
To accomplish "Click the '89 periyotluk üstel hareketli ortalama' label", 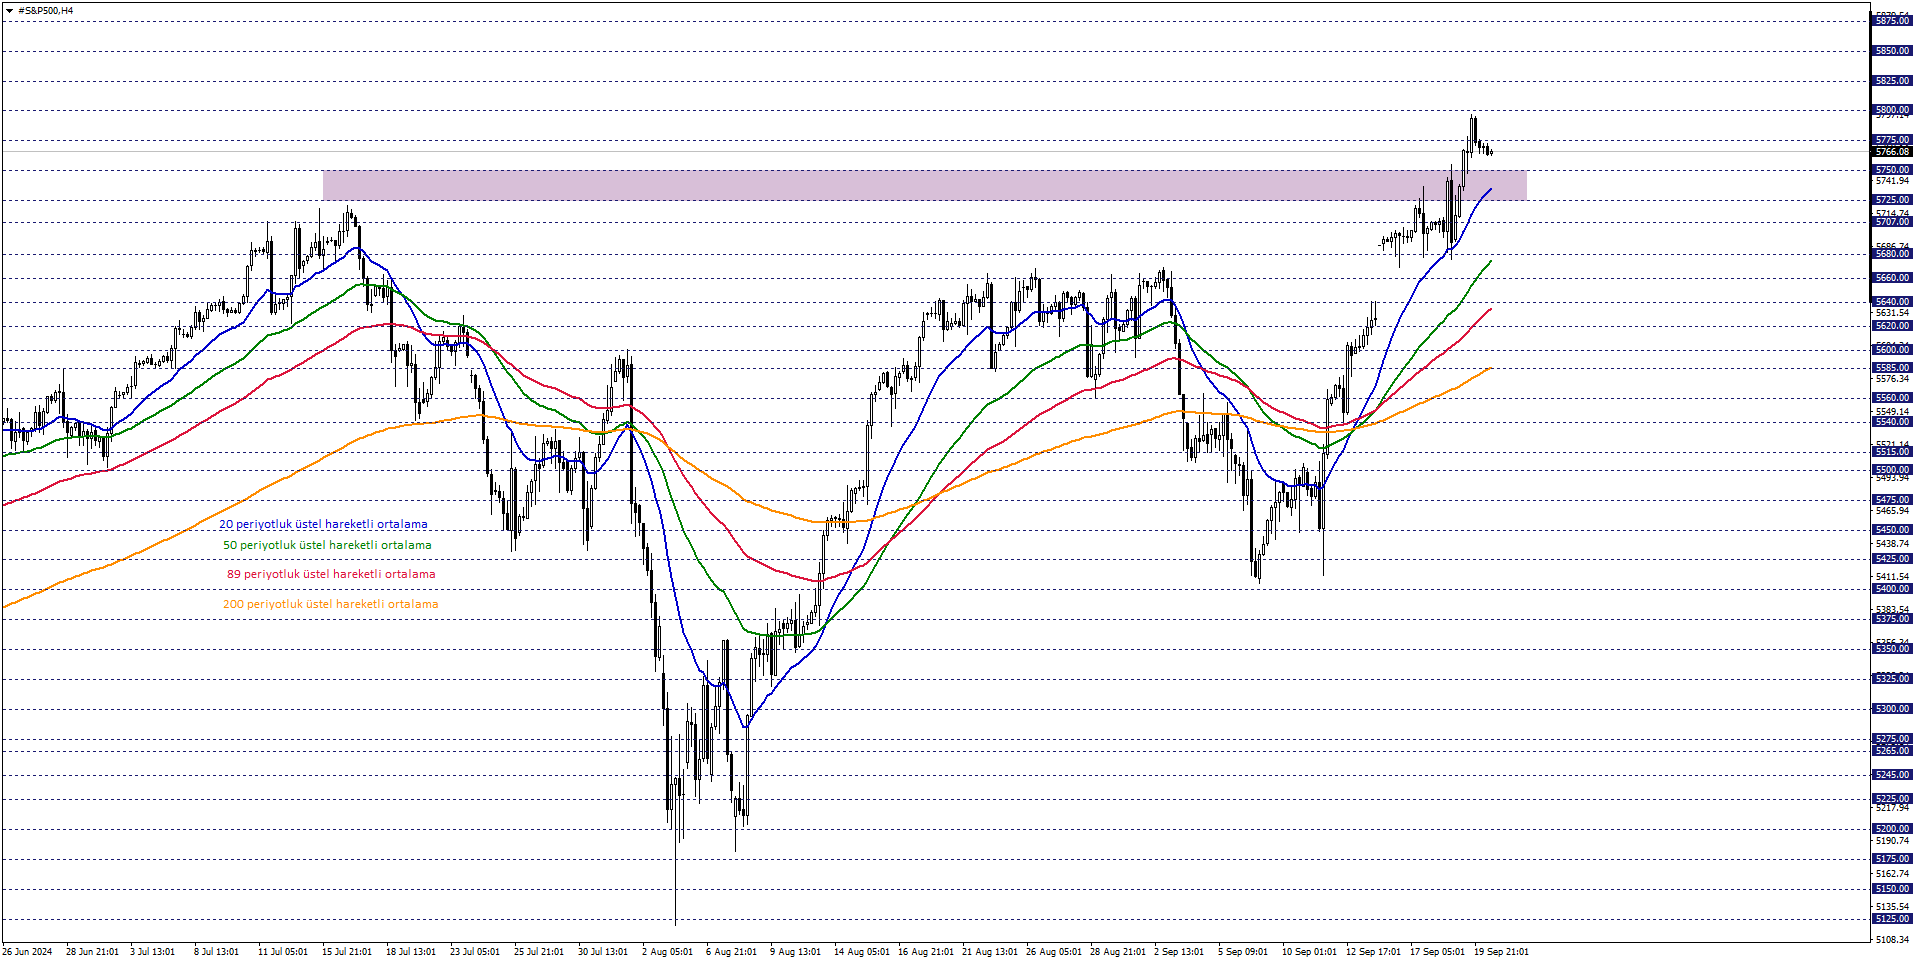I will 331,574.
